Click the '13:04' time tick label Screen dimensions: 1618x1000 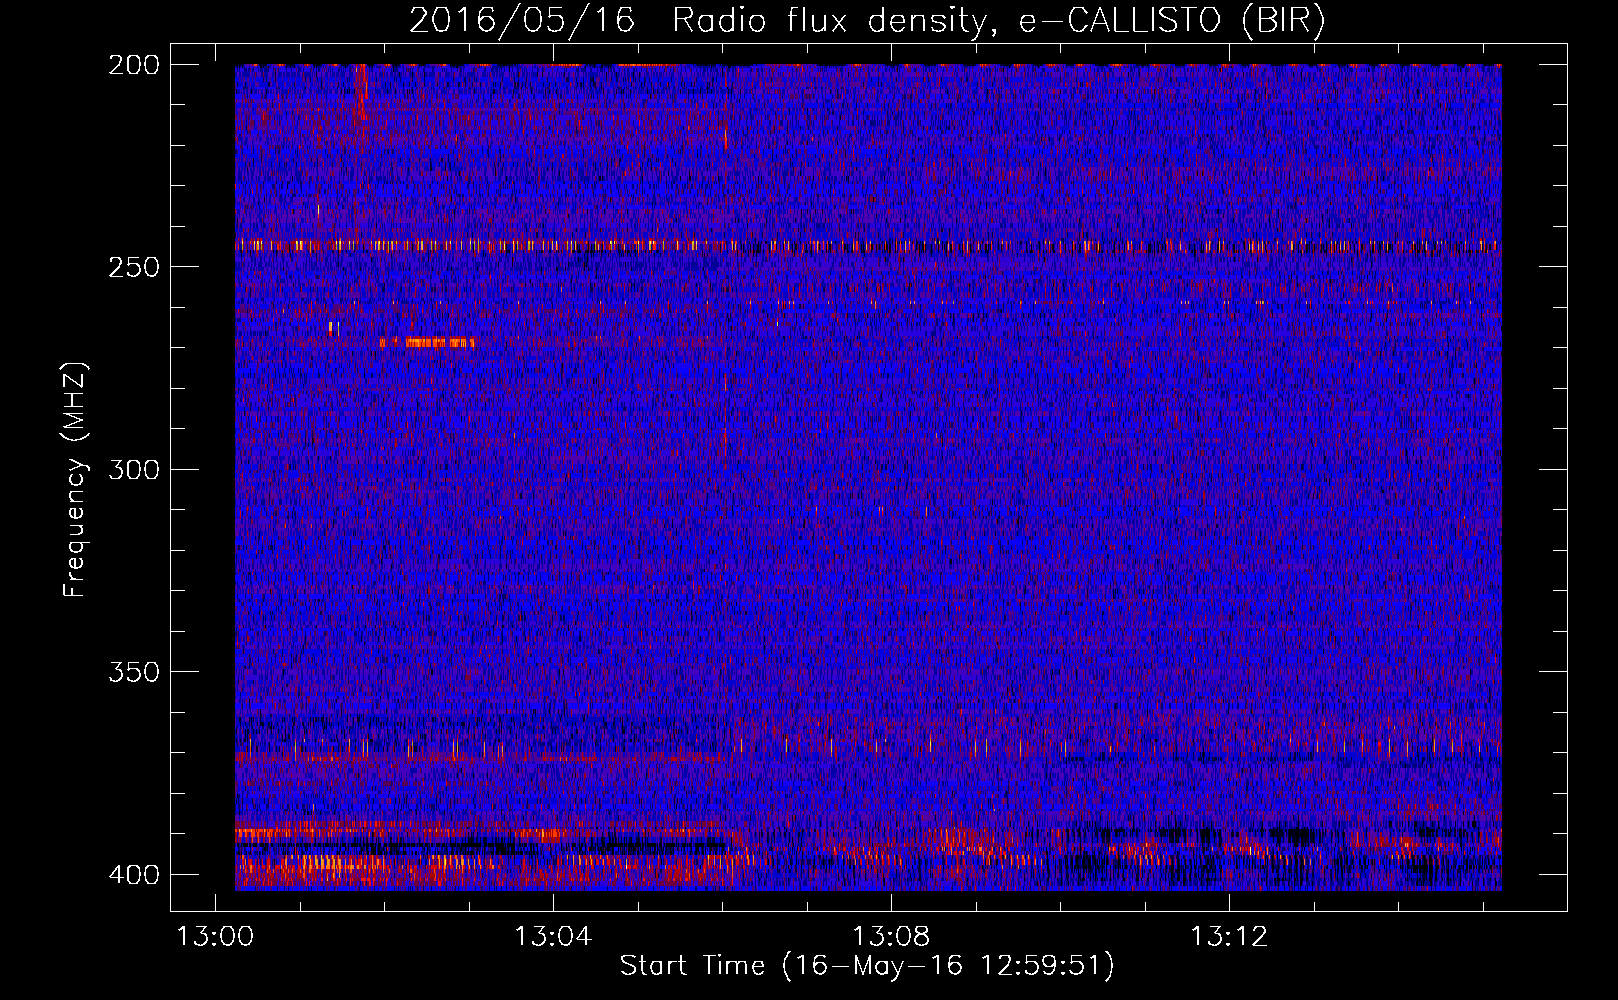[x=553, y=937]
